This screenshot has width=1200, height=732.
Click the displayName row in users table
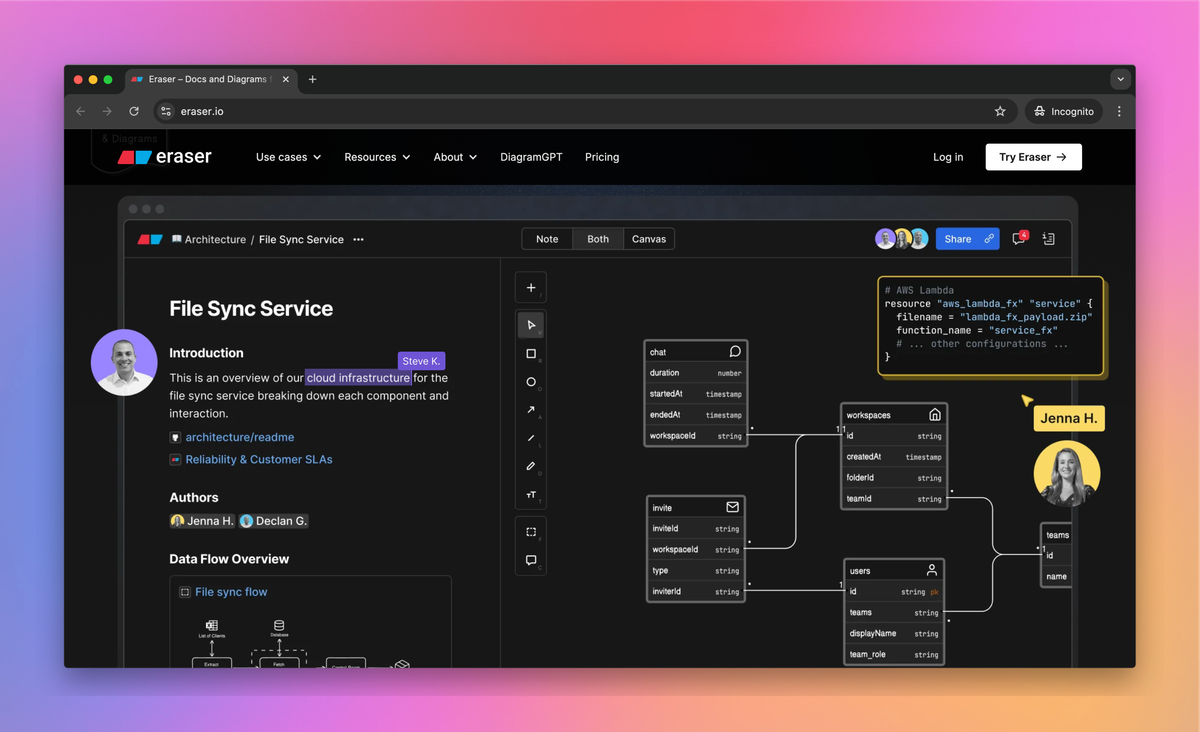pos(894,633)
